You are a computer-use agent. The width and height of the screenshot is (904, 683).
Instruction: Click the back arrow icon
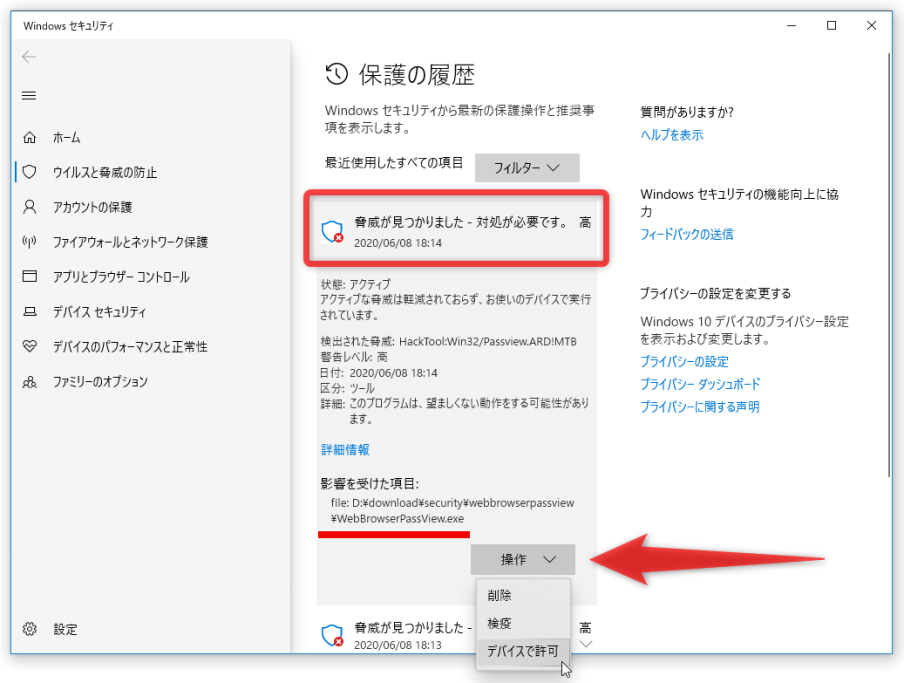coord(29,56)
